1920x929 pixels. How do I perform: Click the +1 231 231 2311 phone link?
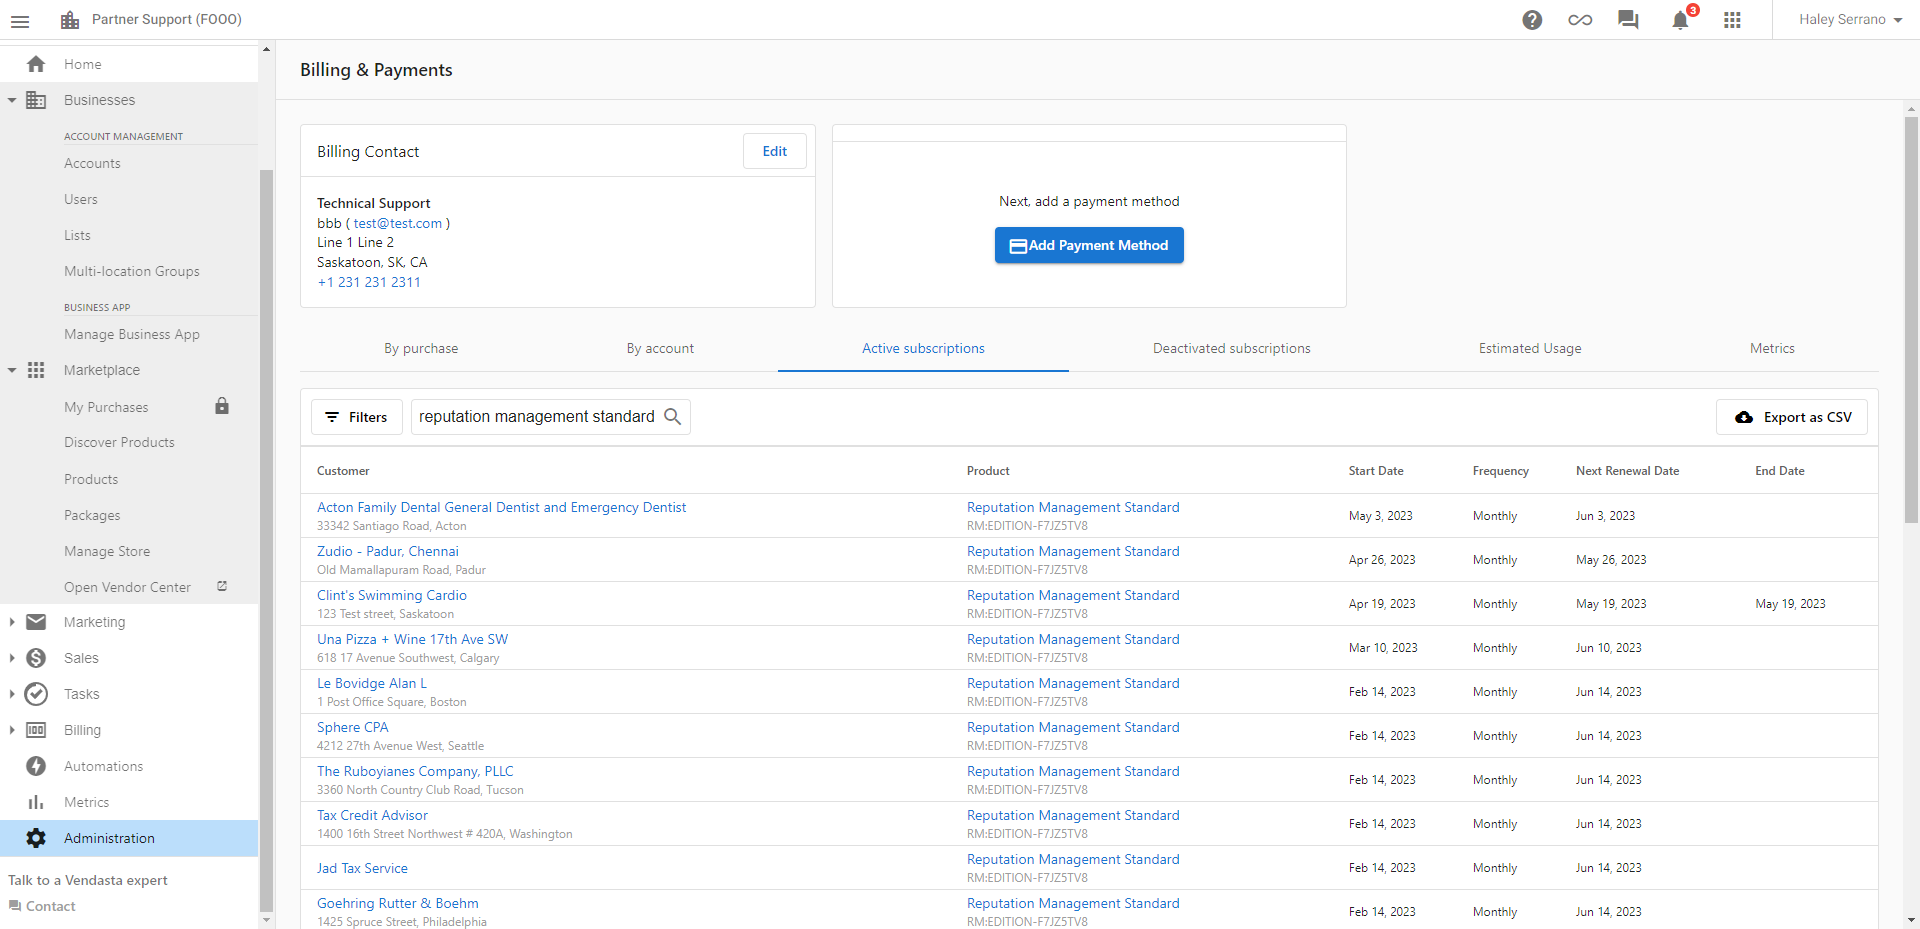pyautogui.click(x=369, y=282)
